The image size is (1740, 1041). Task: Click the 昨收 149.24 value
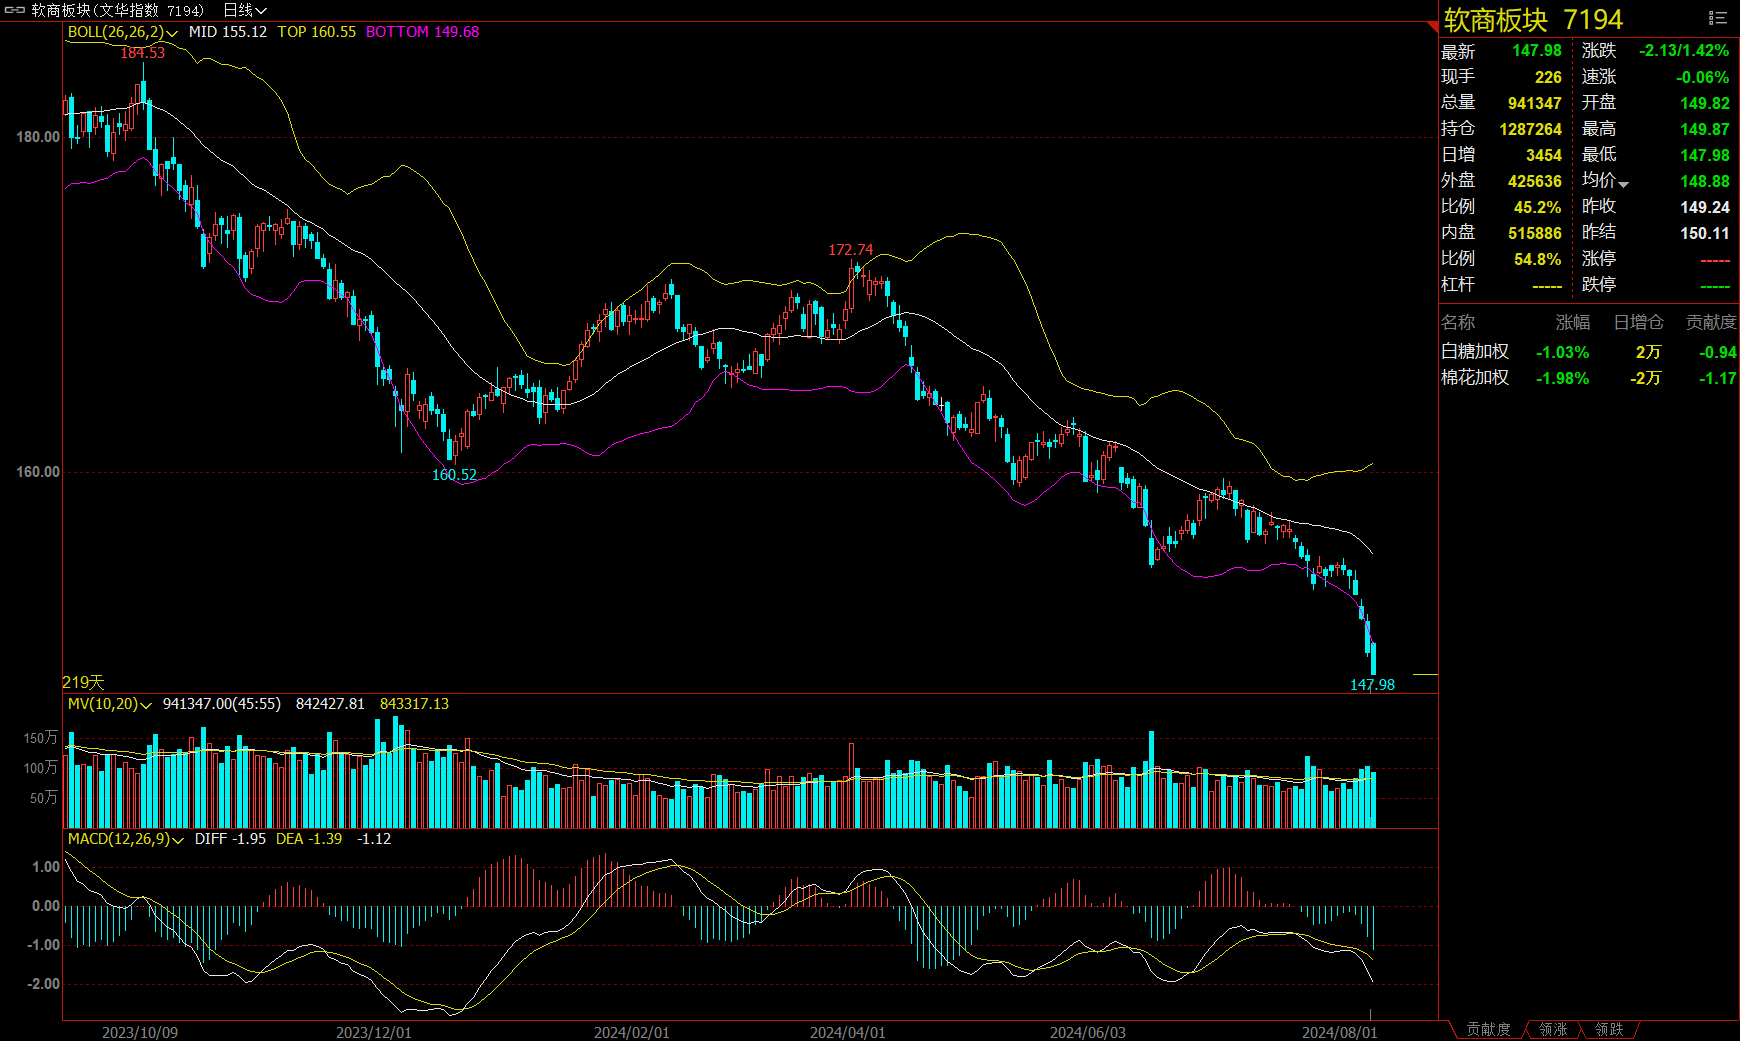click(x=1705, y=207)
